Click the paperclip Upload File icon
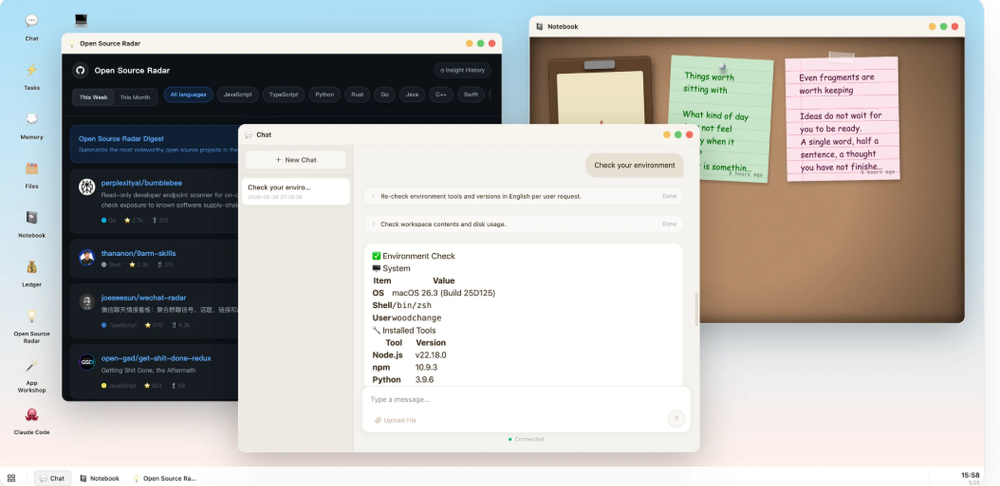1000x486 pixels. point(377,420)
